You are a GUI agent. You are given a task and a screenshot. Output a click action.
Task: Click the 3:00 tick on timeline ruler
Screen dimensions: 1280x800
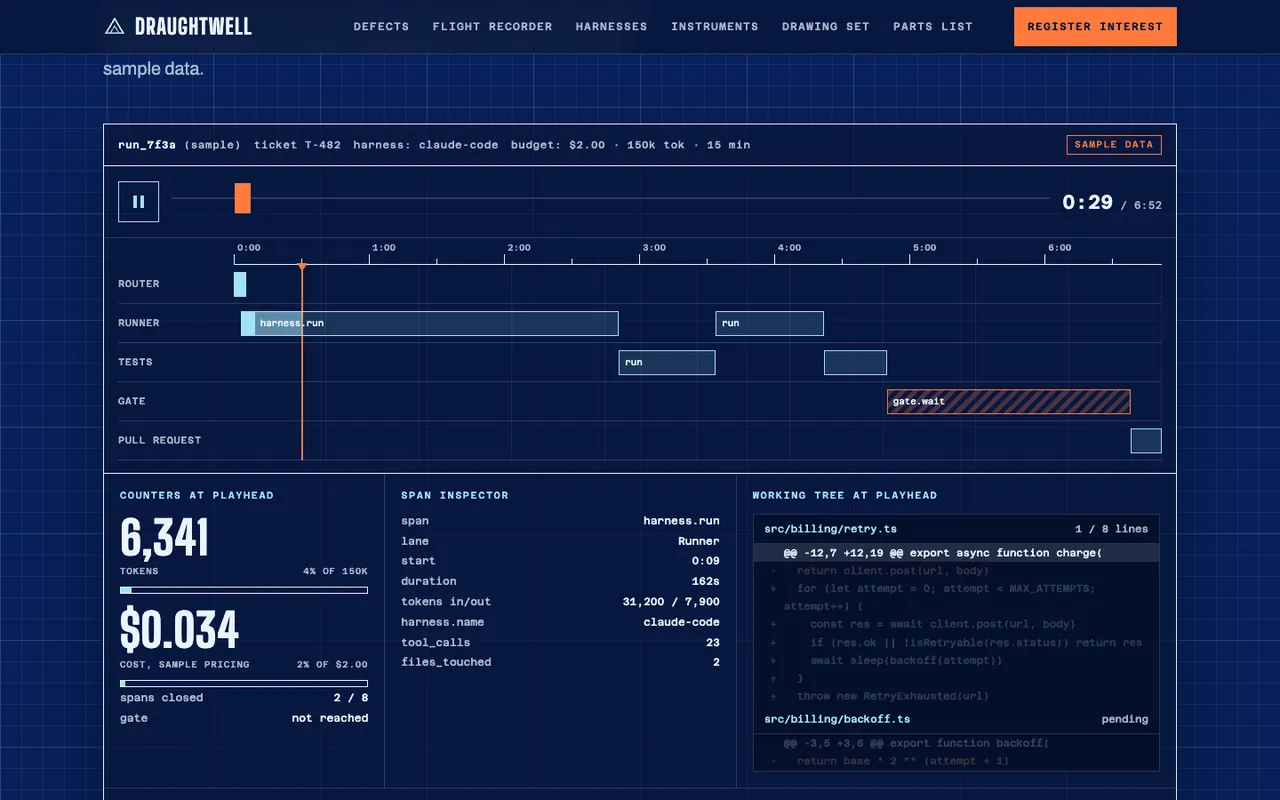[654, 248]
